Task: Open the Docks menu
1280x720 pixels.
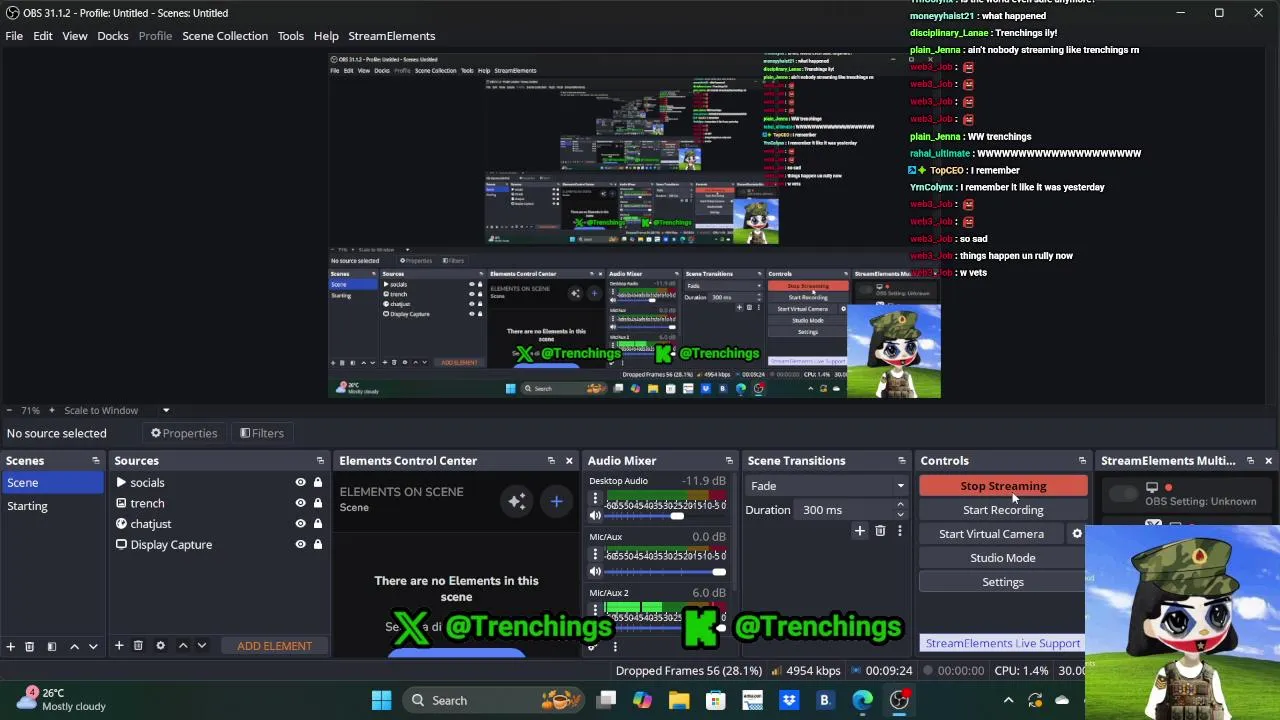Action: tap(113, 36)
